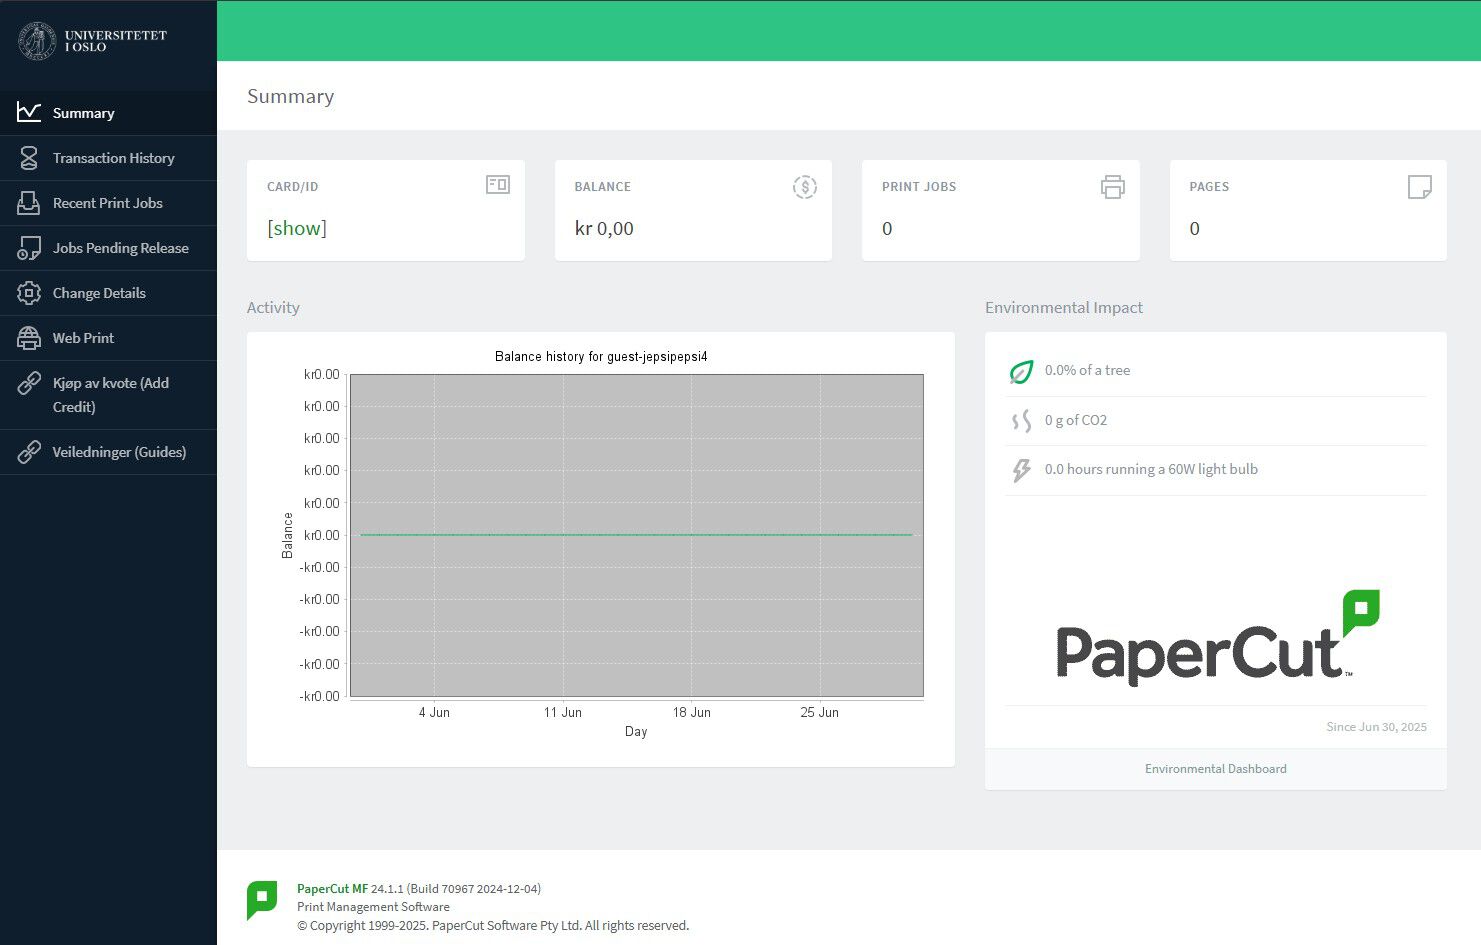Viewport: 1481px width, 945px height.
Task: Click the lightning bolt energy icon
Action: [1021, 470]
